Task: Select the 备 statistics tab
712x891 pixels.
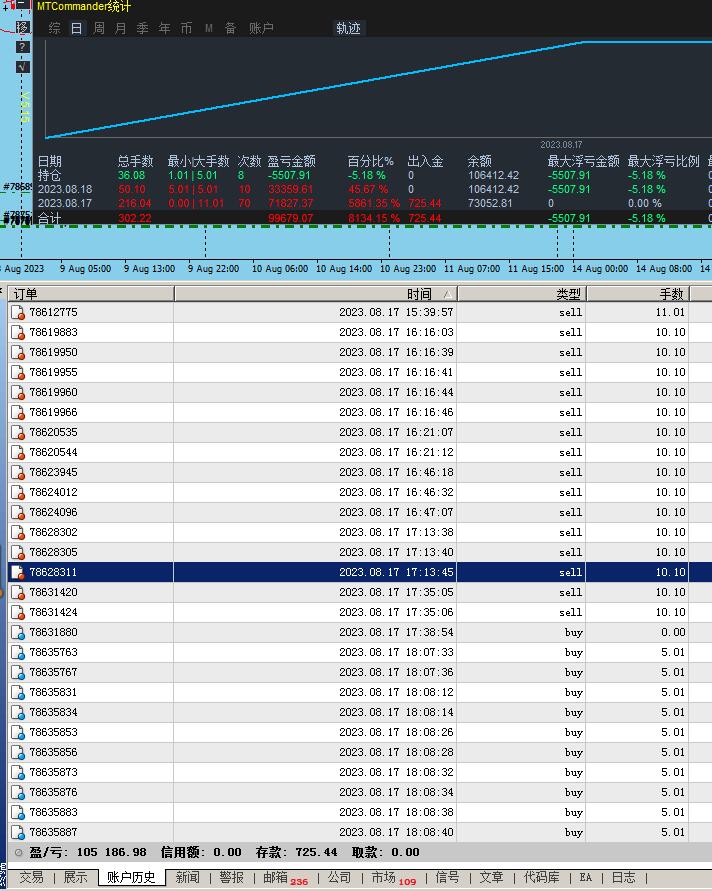Action: [230, 28]
